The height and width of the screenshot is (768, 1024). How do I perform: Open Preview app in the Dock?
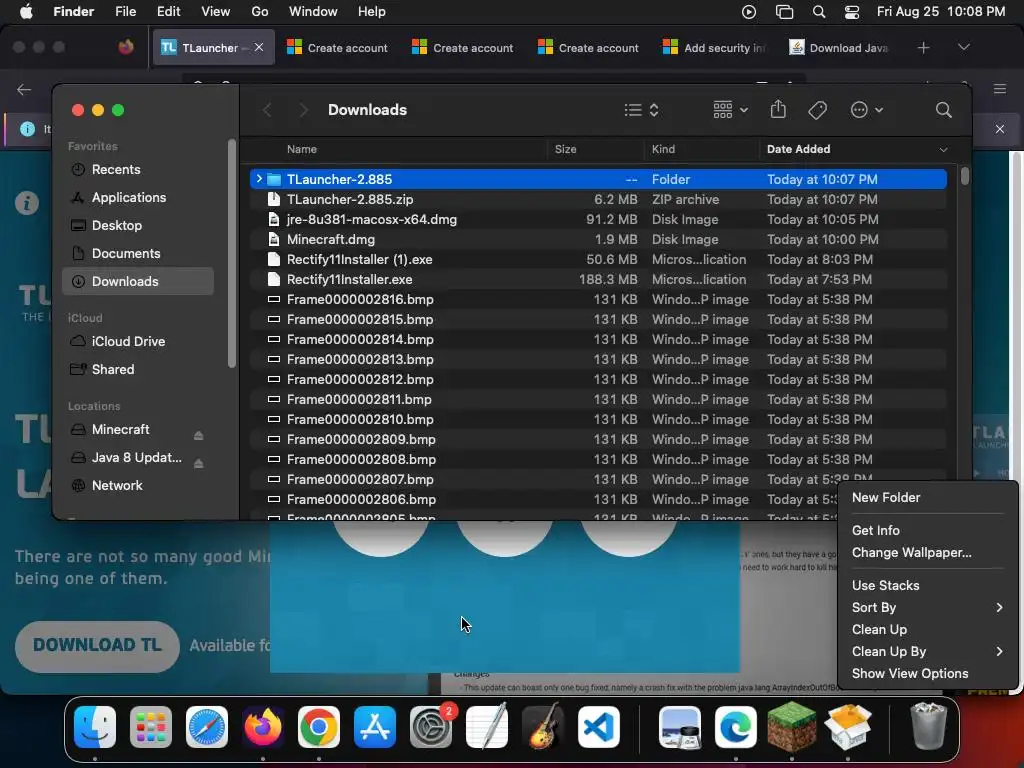pyautogui.click(x=680, y=727)
